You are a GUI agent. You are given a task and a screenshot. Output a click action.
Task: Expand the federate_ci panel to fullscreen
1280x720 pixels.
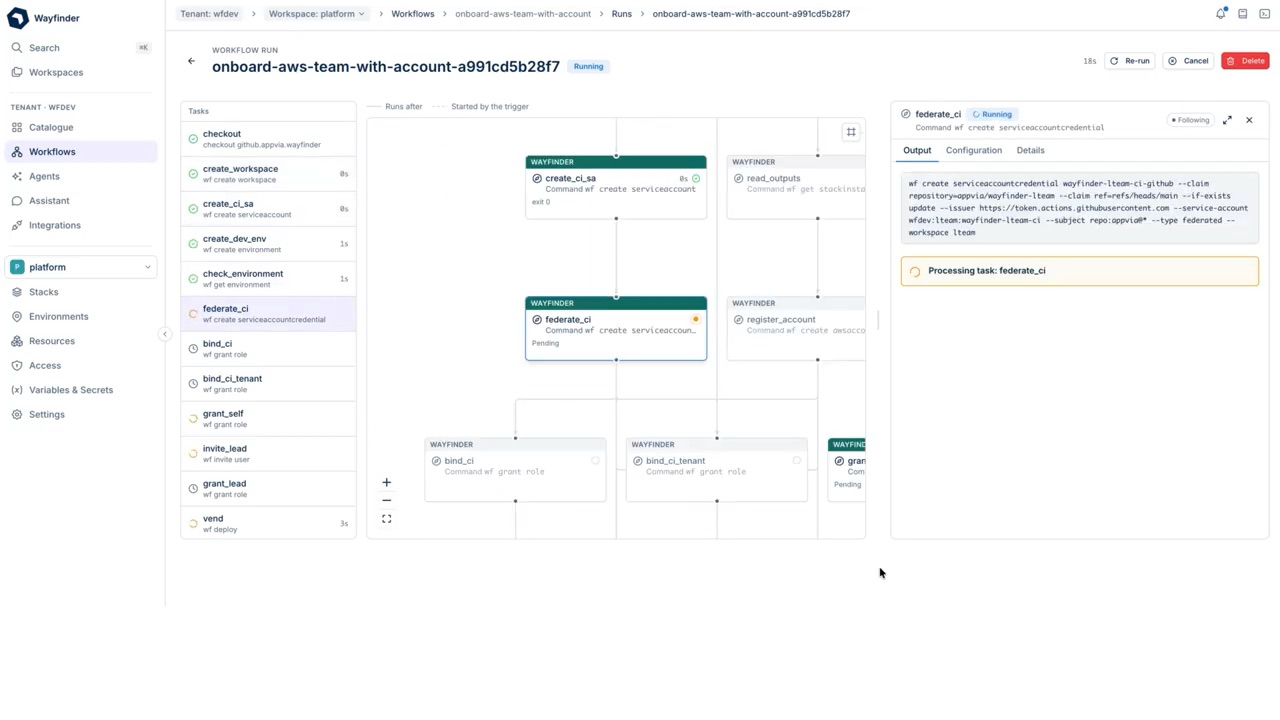pos(1227,120)
